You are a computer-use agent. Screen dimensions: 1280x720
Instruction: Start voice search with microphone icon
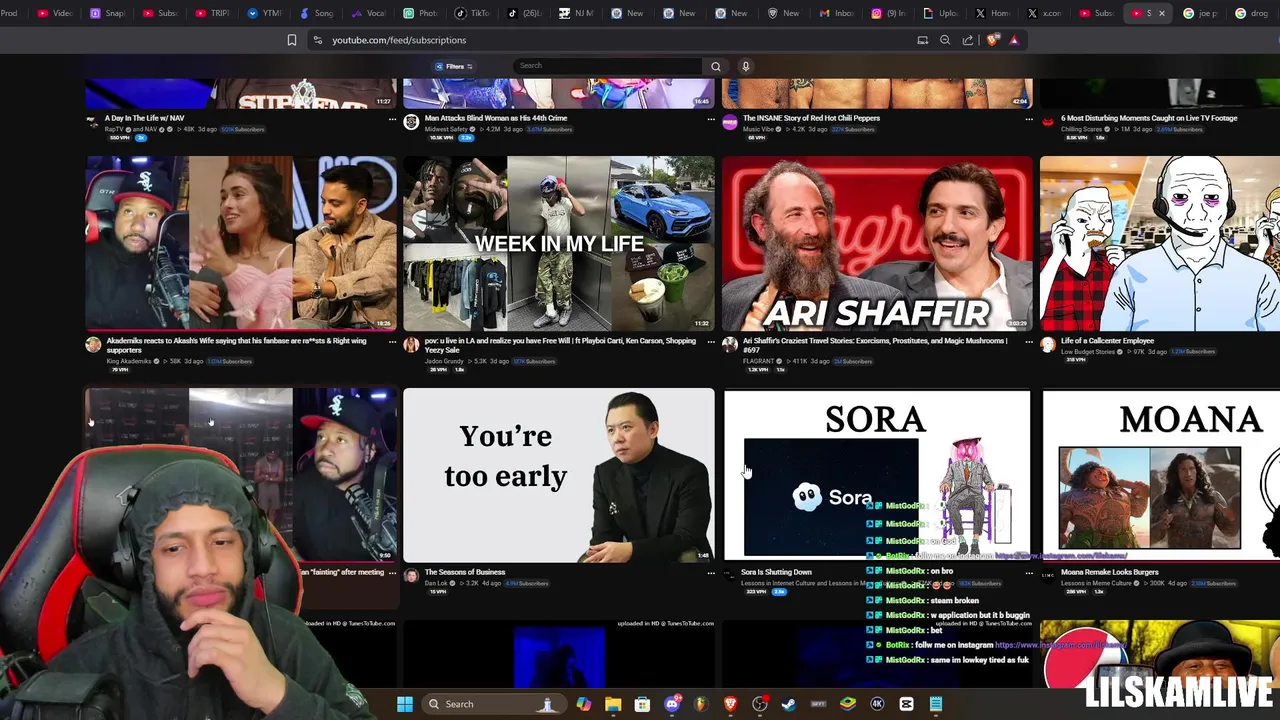coord(745,66)
